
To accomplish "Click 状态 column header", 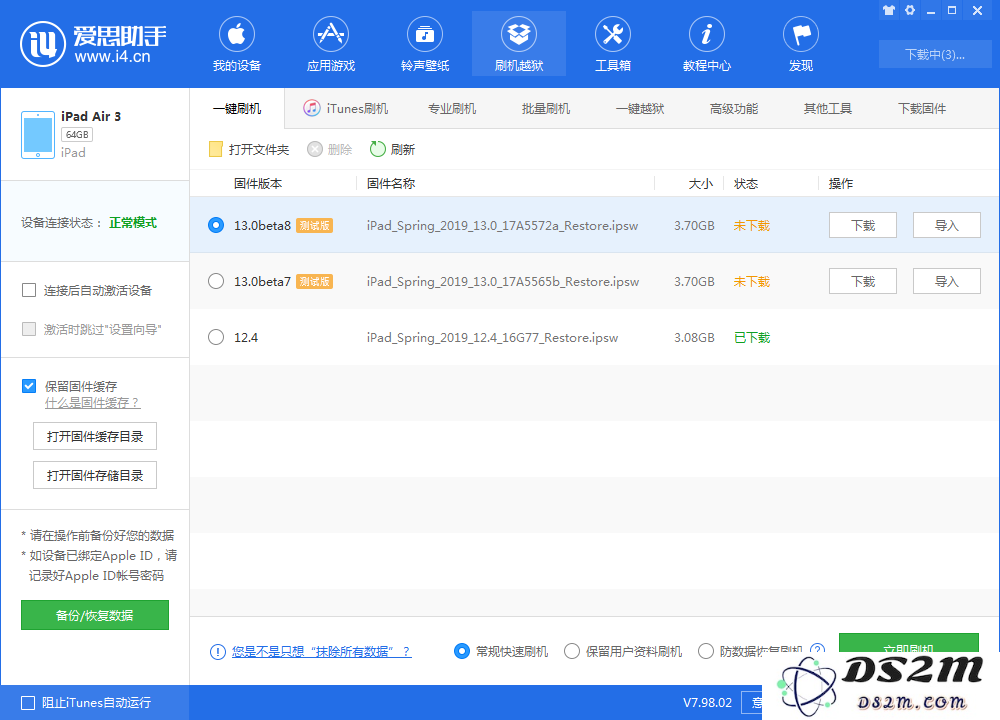I will pyautogui.click(x=746, y=184).
